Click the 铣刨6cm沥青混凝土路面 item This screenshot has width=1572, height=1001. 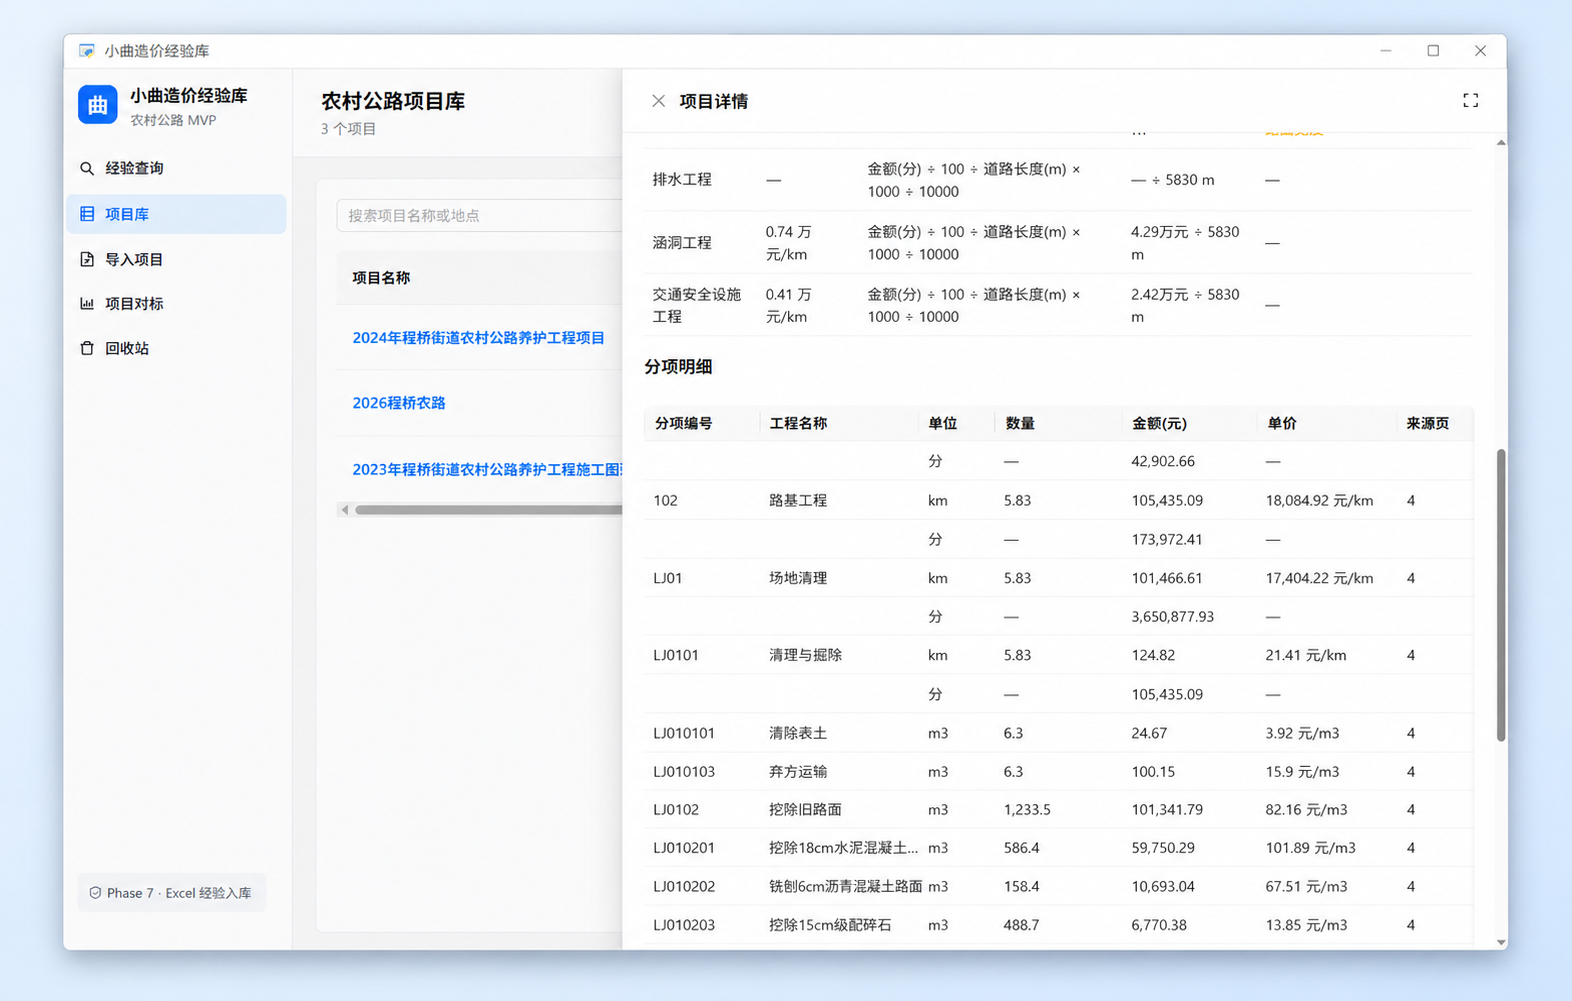click(845, 887)
